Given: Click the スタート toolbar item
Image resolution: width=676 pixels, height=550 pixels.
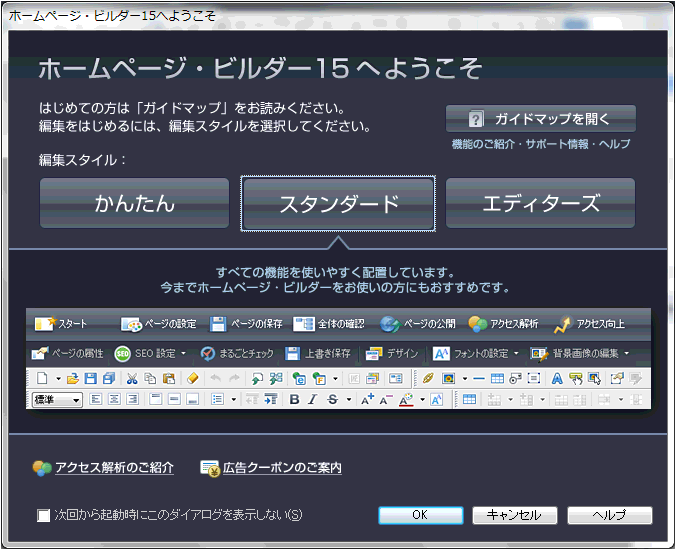Looking at the screenshot, I should tap(61, 324).
